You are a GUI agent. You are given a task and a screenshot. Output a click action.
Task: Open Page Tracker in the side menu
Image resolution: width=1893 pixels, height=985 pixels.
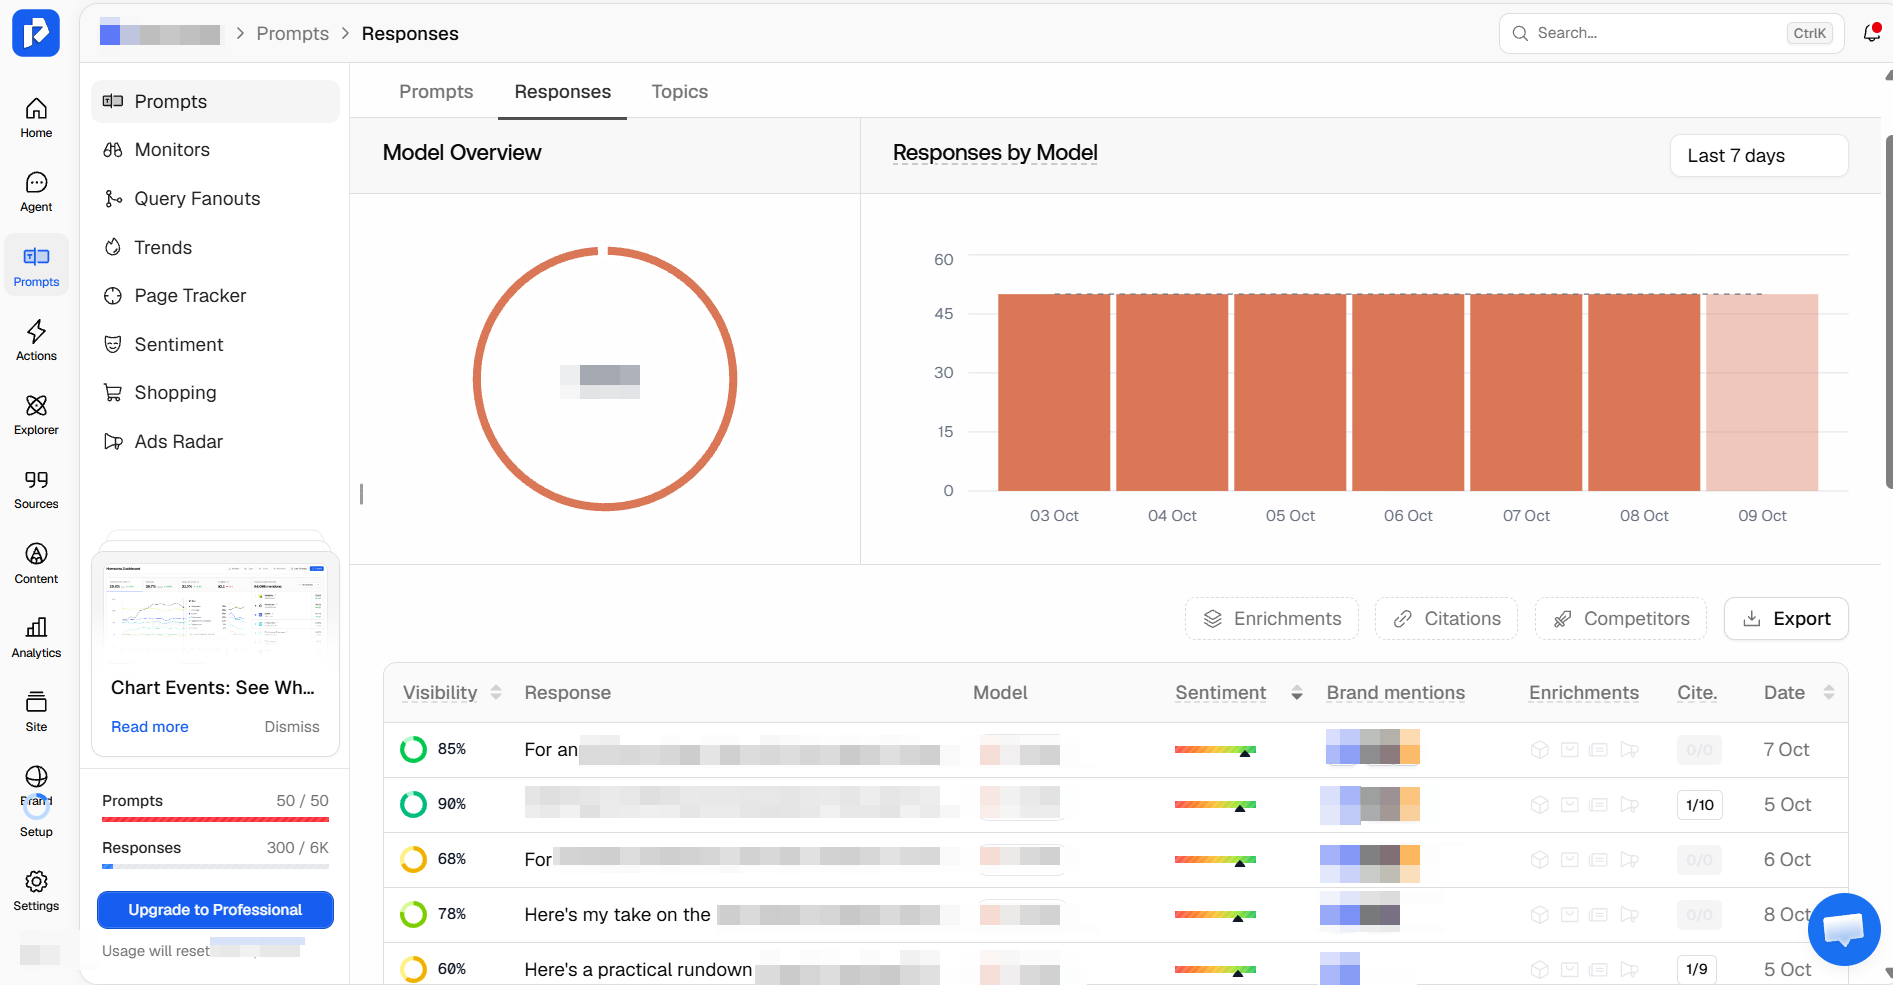coord(215,296)
